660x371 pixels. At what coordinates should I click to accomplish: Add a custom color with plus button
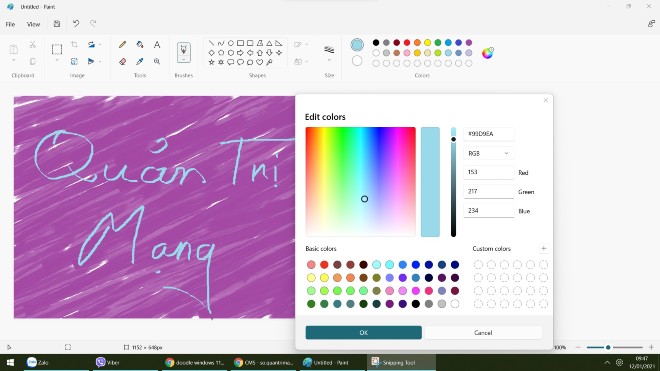[543, 248]
